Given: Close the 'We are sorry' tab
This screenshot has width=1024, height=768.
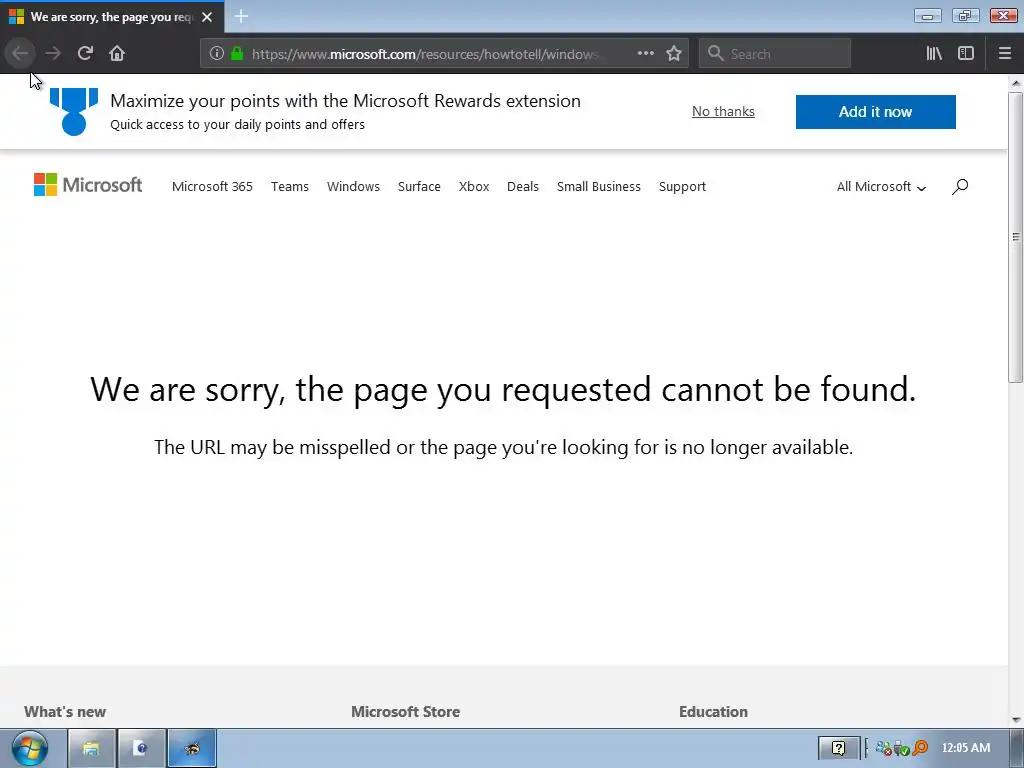Looking at the screenshot, I should click(x=207, y=17).
